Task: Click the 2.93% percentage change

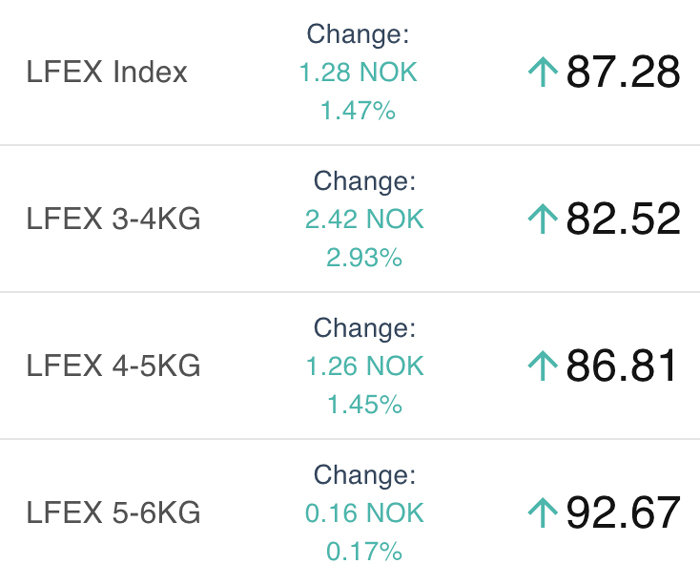Action: (x=364, y=258)
